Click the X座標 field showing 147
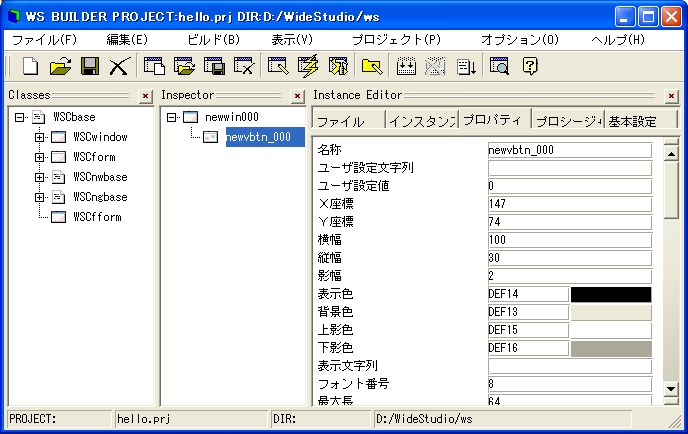This screenshot has height=434, width=688. pos(570,204)
